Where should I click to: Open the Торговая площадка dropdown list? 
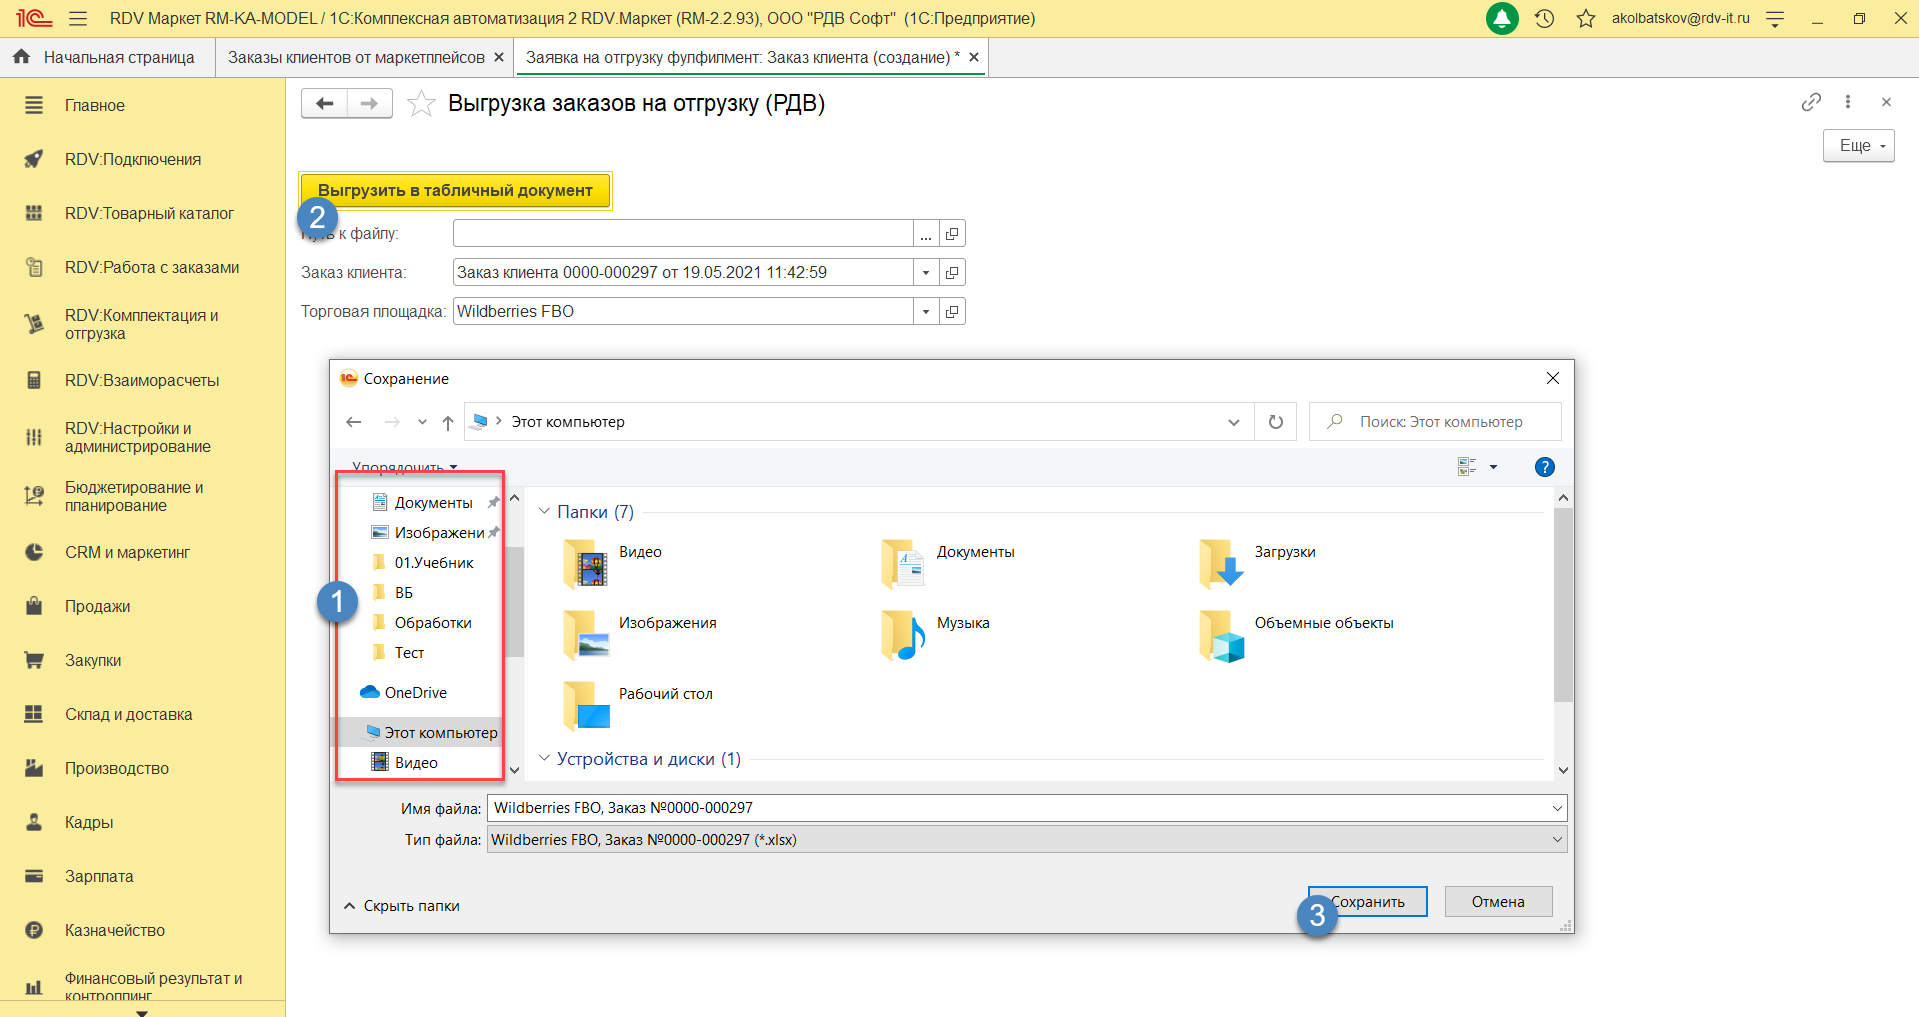coord(926,312)
